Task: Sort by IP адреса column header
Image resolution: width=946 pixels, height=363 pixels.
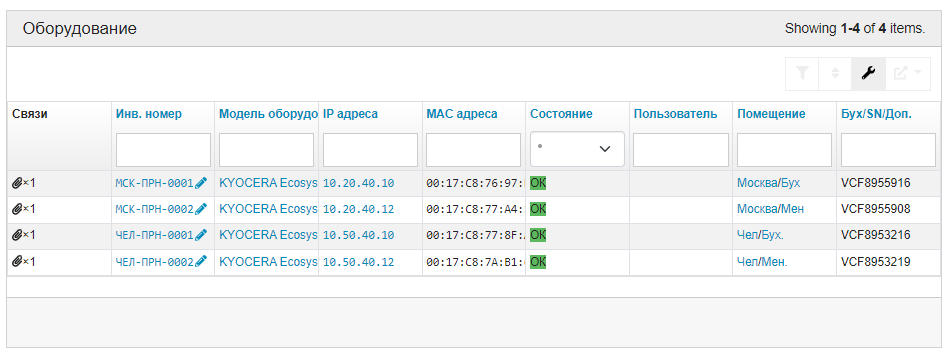Action: (x=351, y=114)
